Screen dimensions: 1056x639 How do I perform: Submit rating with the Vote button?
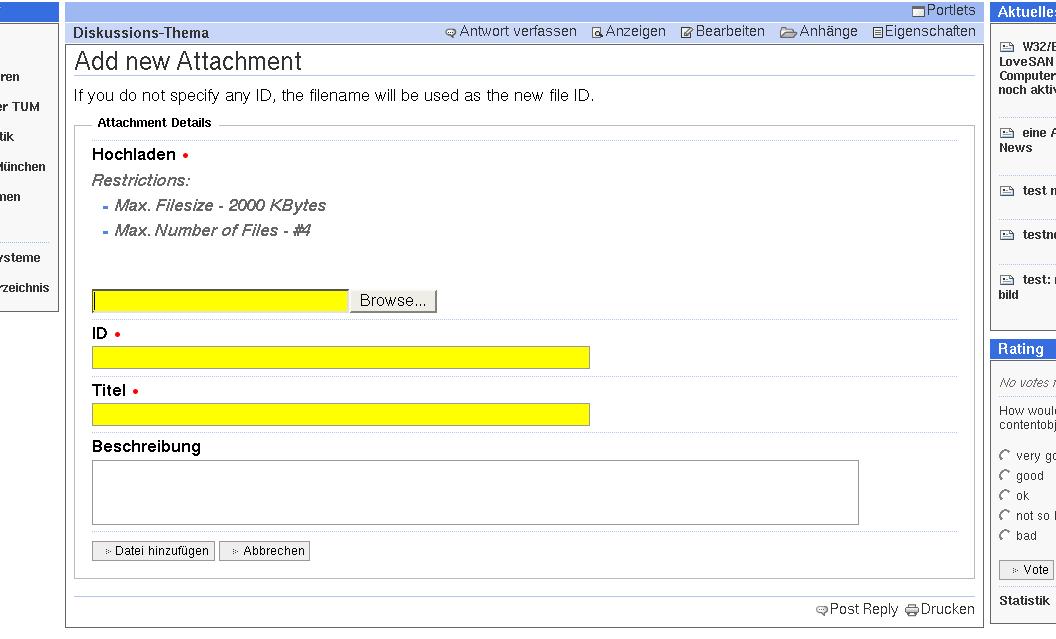(x=1027, y=570)
